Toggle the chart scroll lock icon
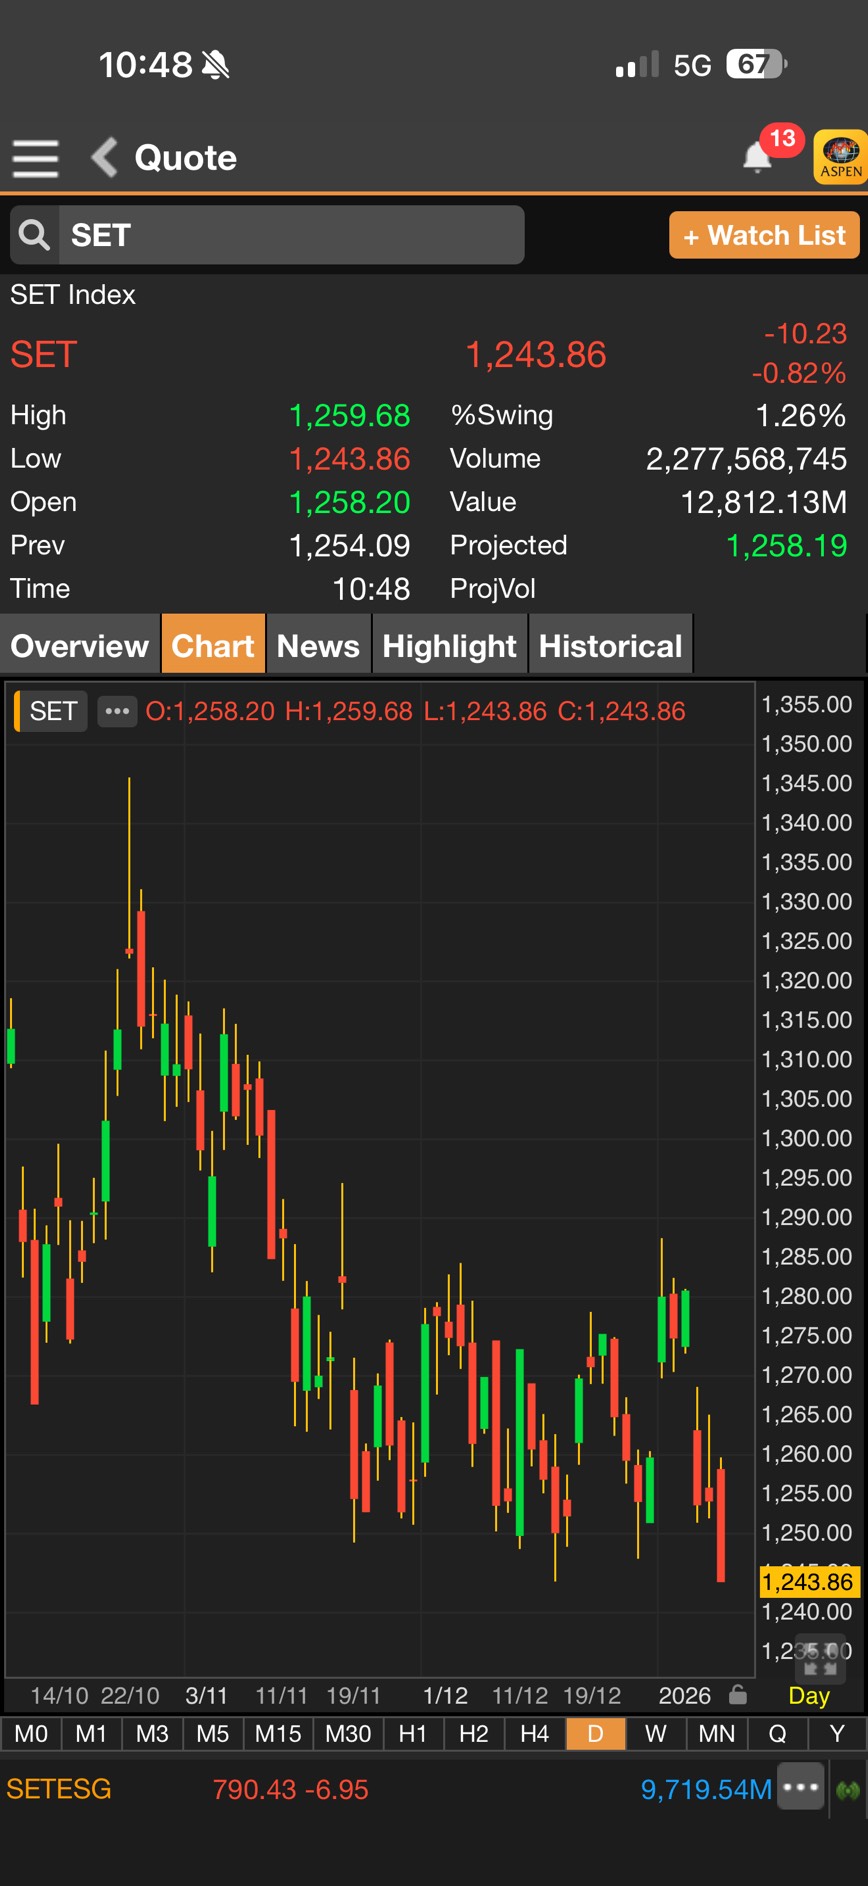 click(x=738, y=1694)
